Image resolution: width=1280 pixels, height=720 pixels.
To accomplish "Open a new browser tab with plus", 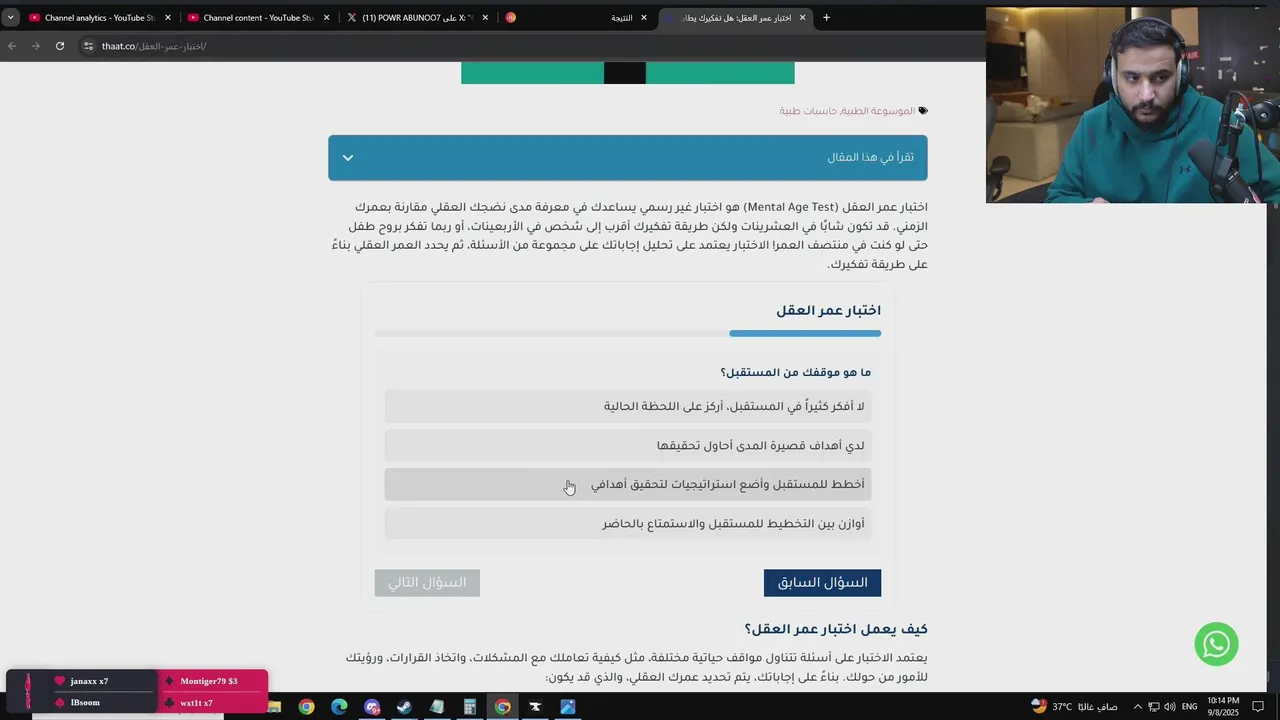I will [x=826, y=17].
